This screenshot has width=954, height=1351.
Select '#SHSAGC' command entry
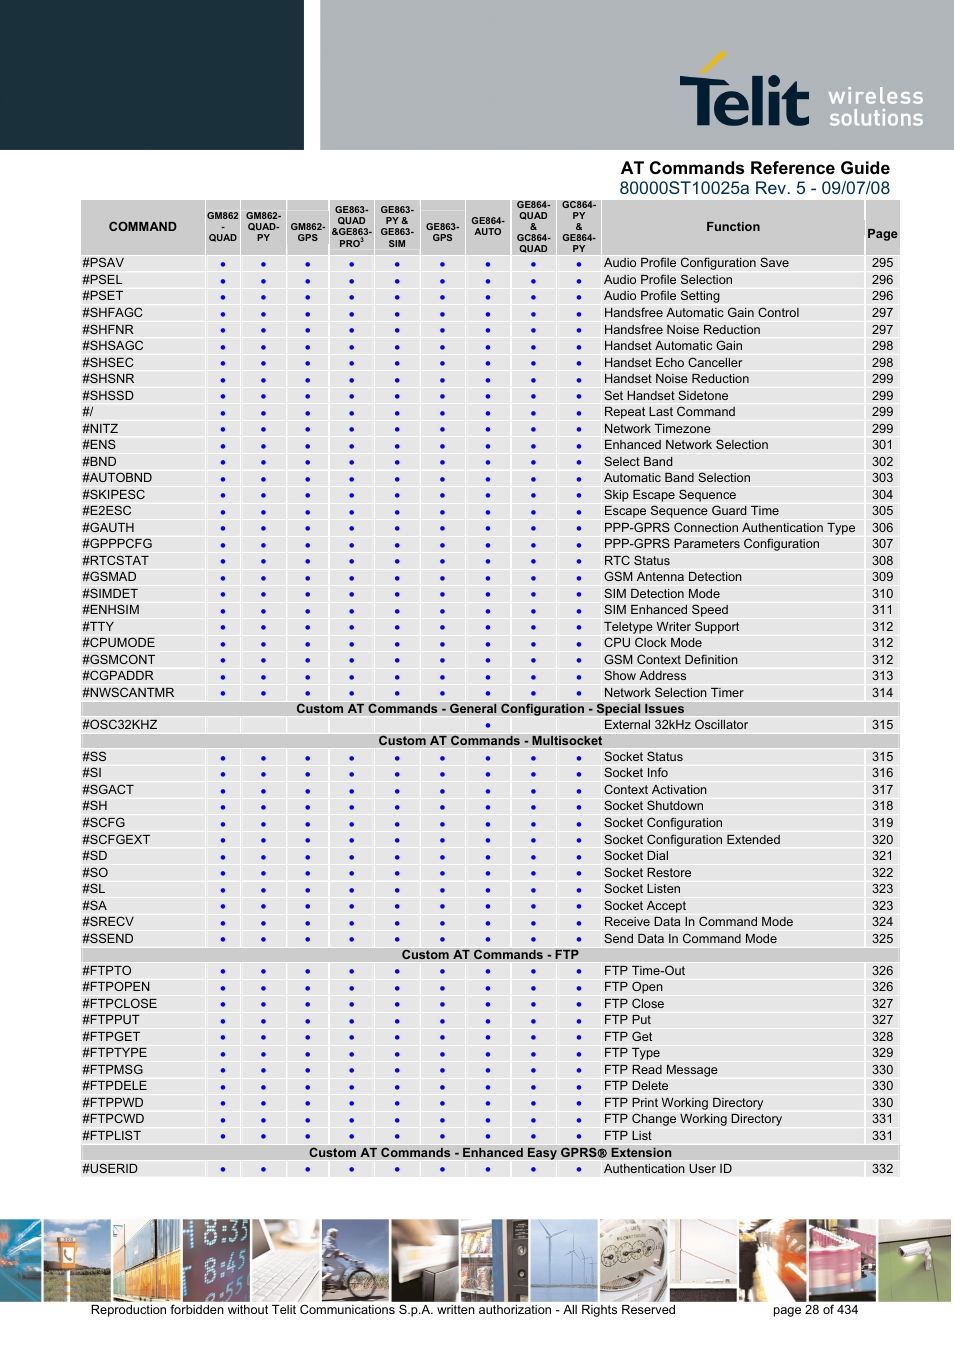113,346
